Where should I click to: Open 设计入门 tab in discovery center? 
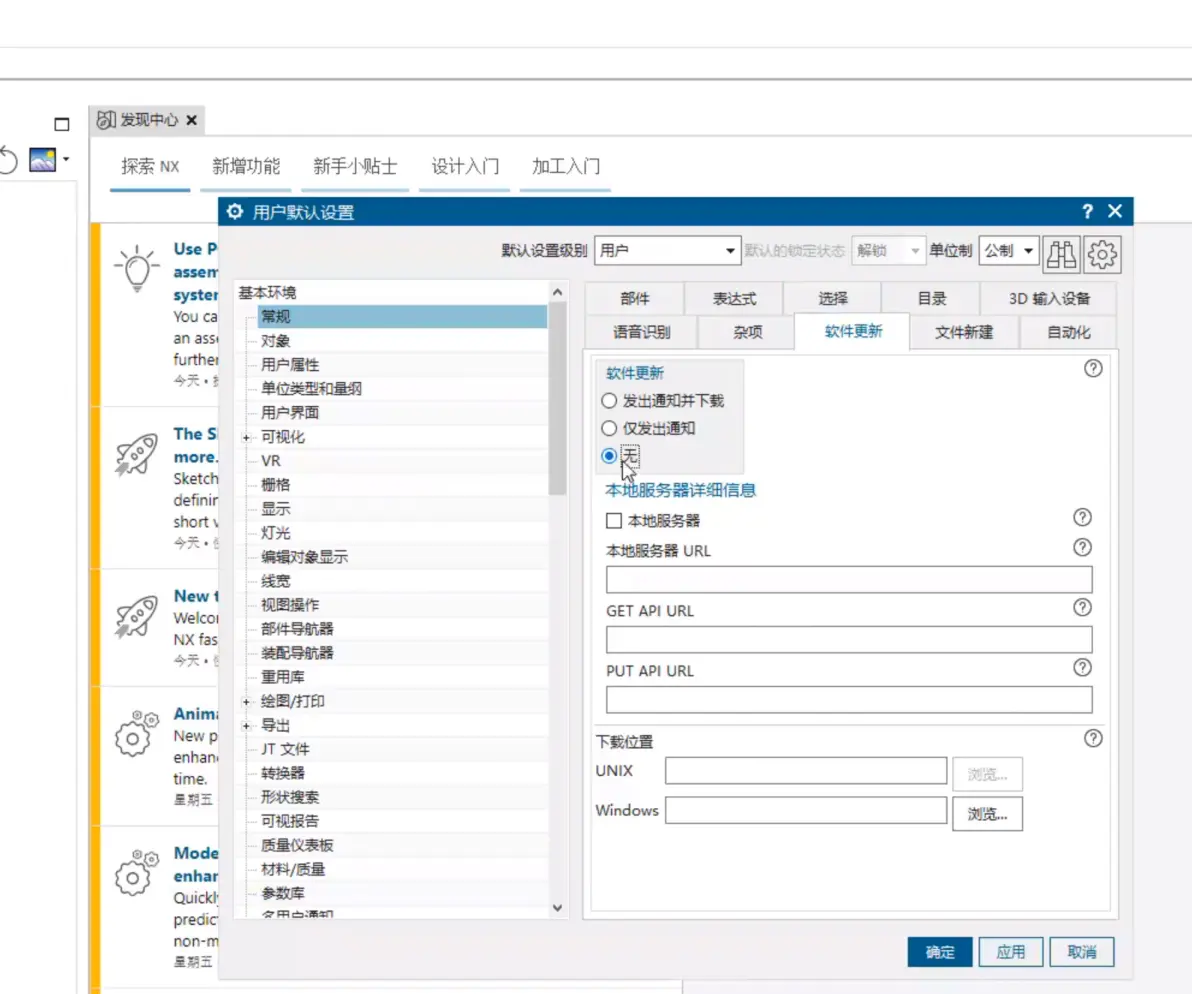(464, 166)
